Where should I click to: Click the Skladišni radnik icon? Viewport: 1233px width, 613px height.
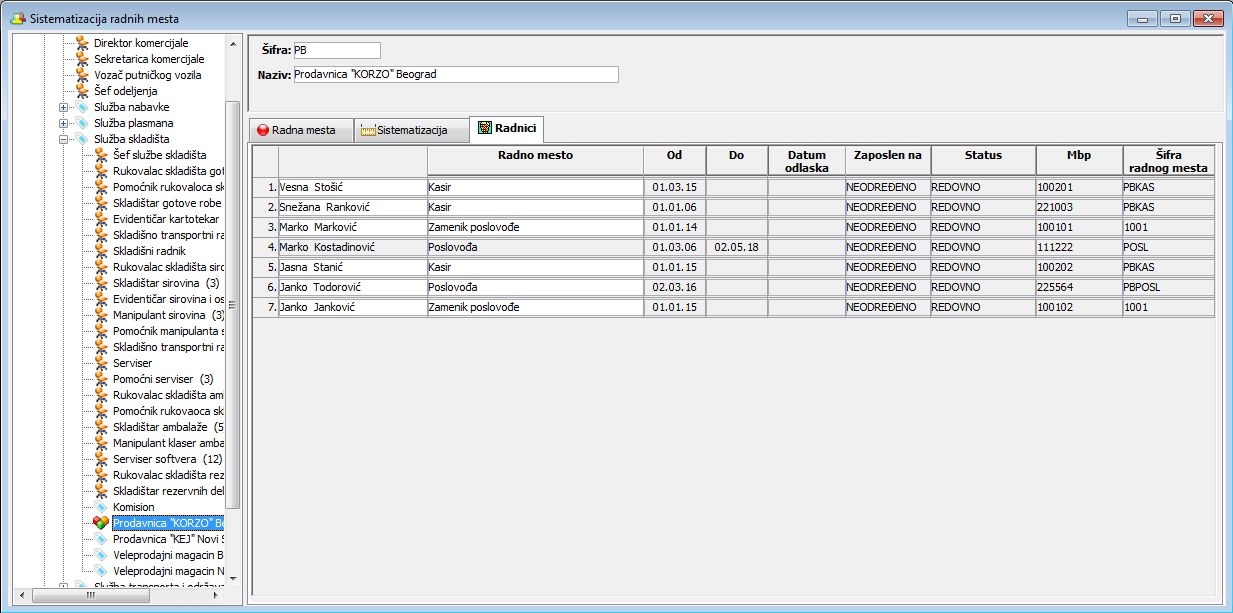coord(101,251)
